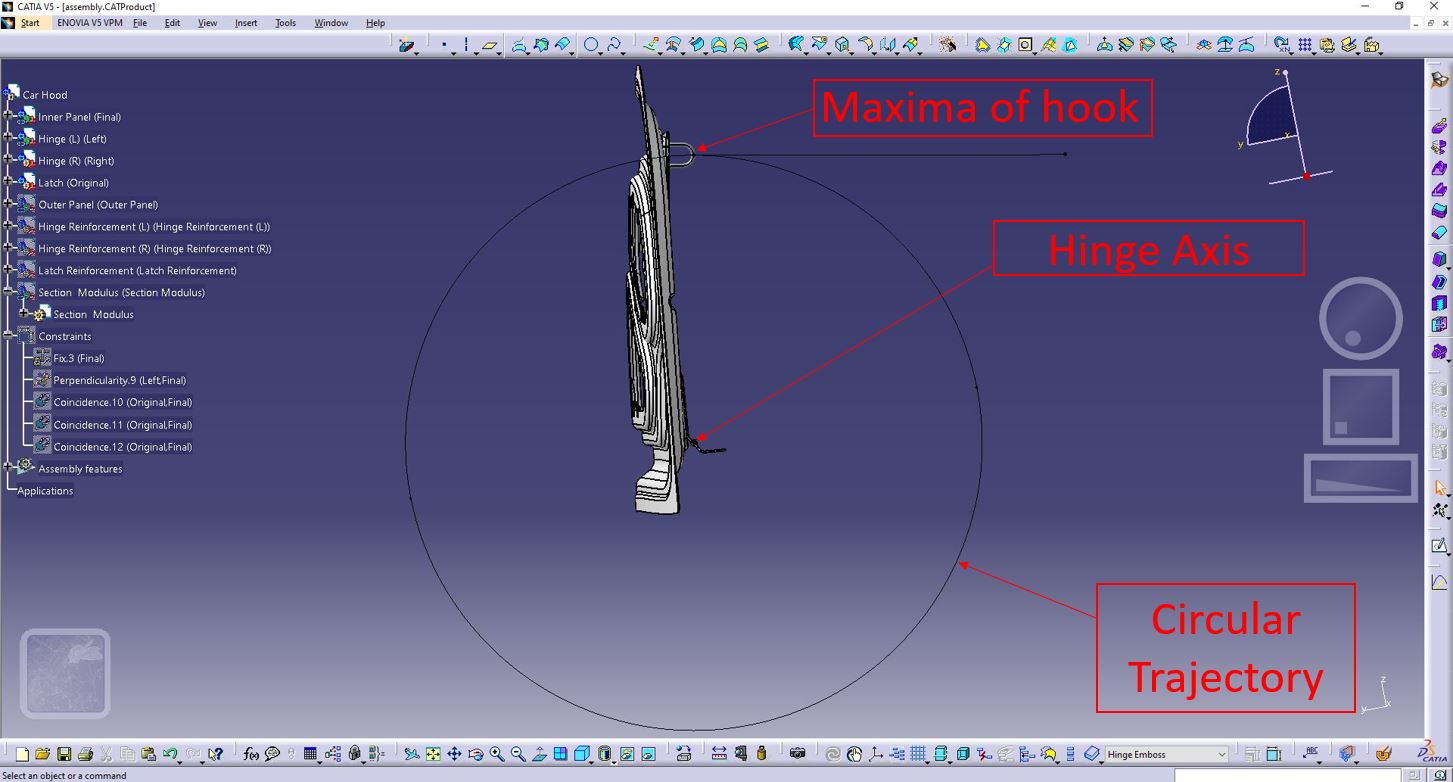Viewport: 1453px width, 782px height.
Task: Click the circle tool in top toolbar
Action: (591, 44)
